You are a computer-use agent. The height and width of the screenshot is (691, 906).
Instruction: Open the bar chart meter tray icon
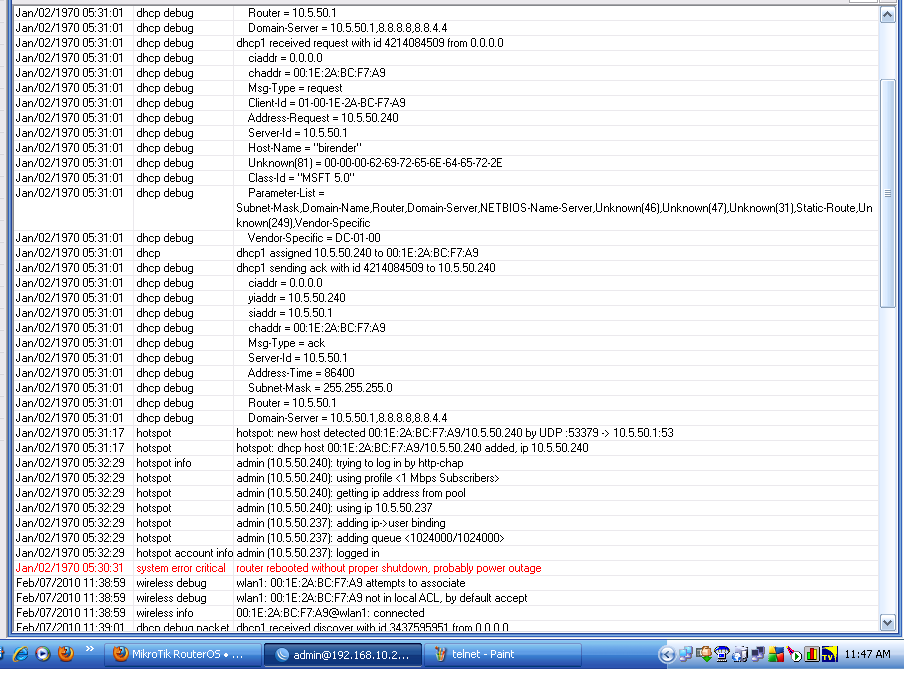812,655
